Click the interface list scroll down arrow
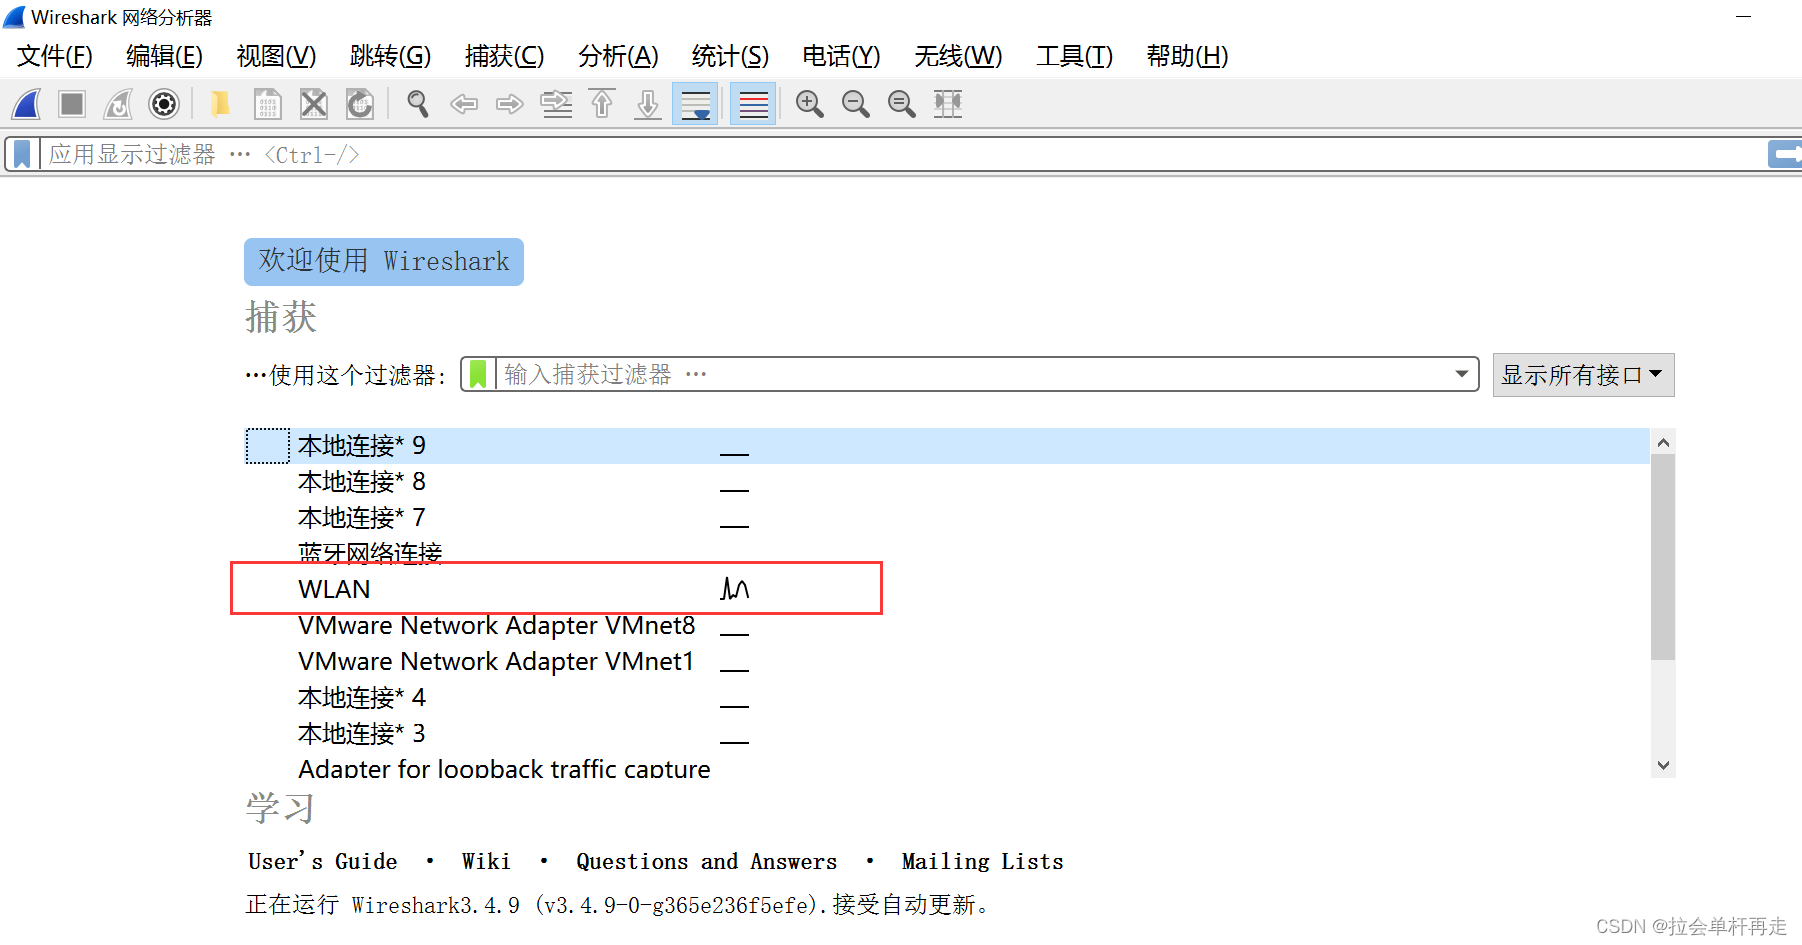 point(1663,765)
